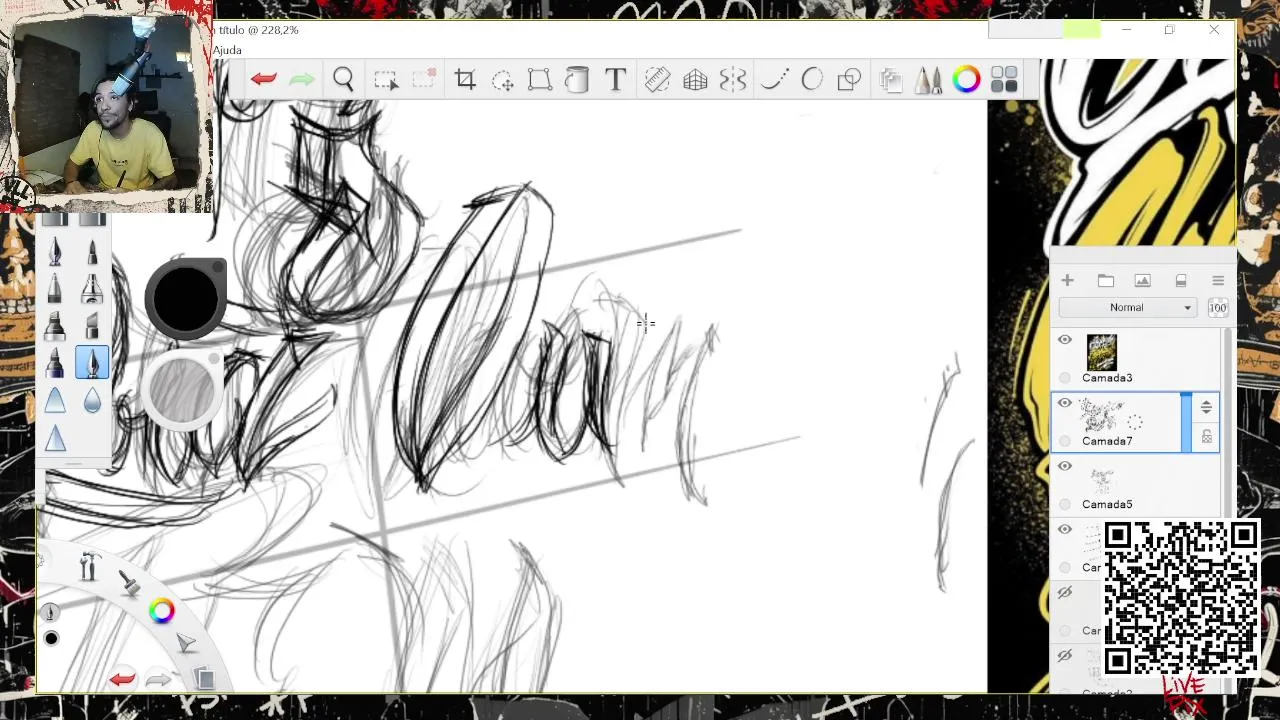Click the black current color dot in lagoon
This screenshot has height=720, width=1280.
click(x=51, y=638)
